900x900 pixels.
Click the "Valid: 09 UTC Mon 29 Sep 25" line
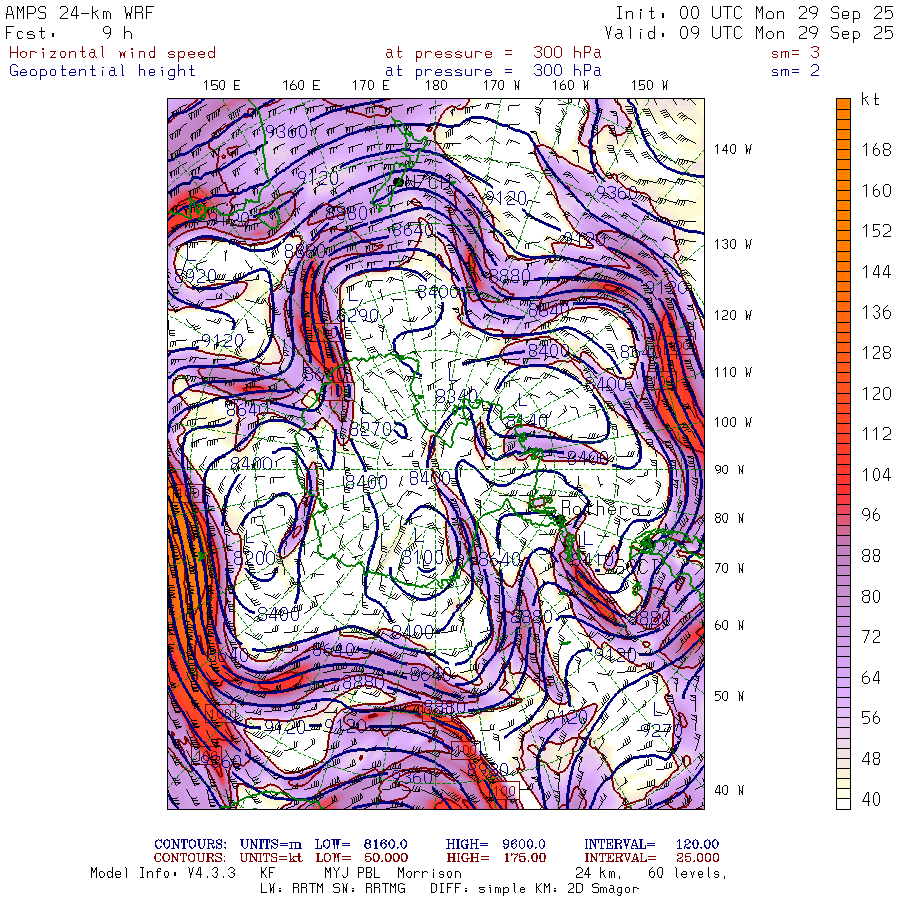pyautogui.click(x=749, y=33)
